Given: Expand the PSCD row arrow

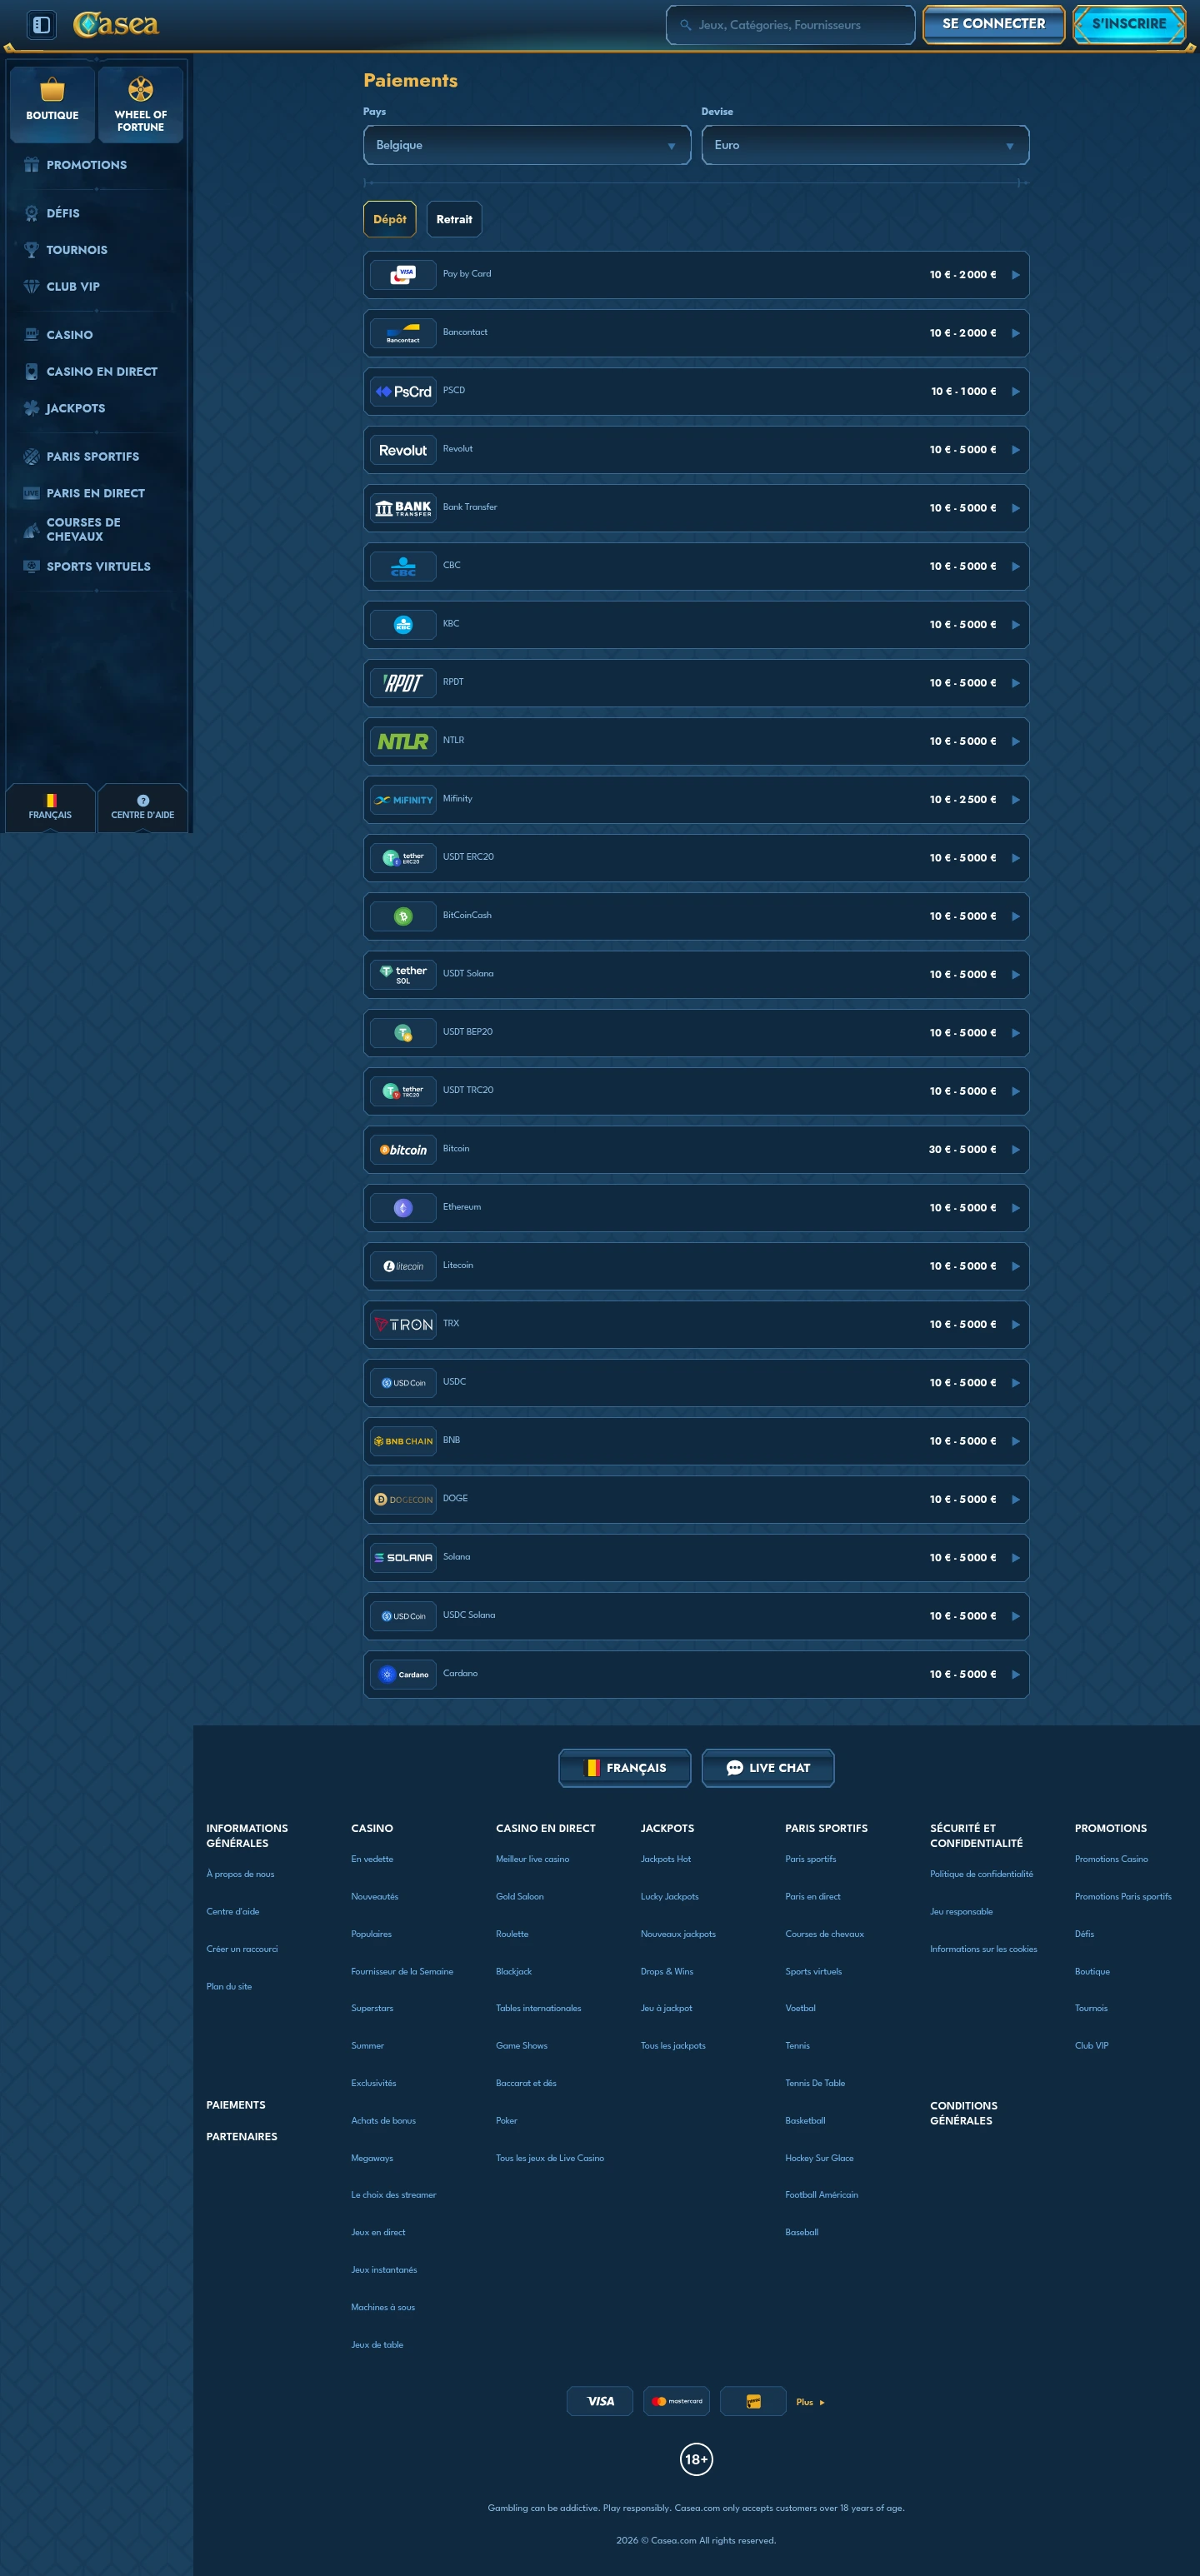Looking at the screenshot, I should 1015,391.
